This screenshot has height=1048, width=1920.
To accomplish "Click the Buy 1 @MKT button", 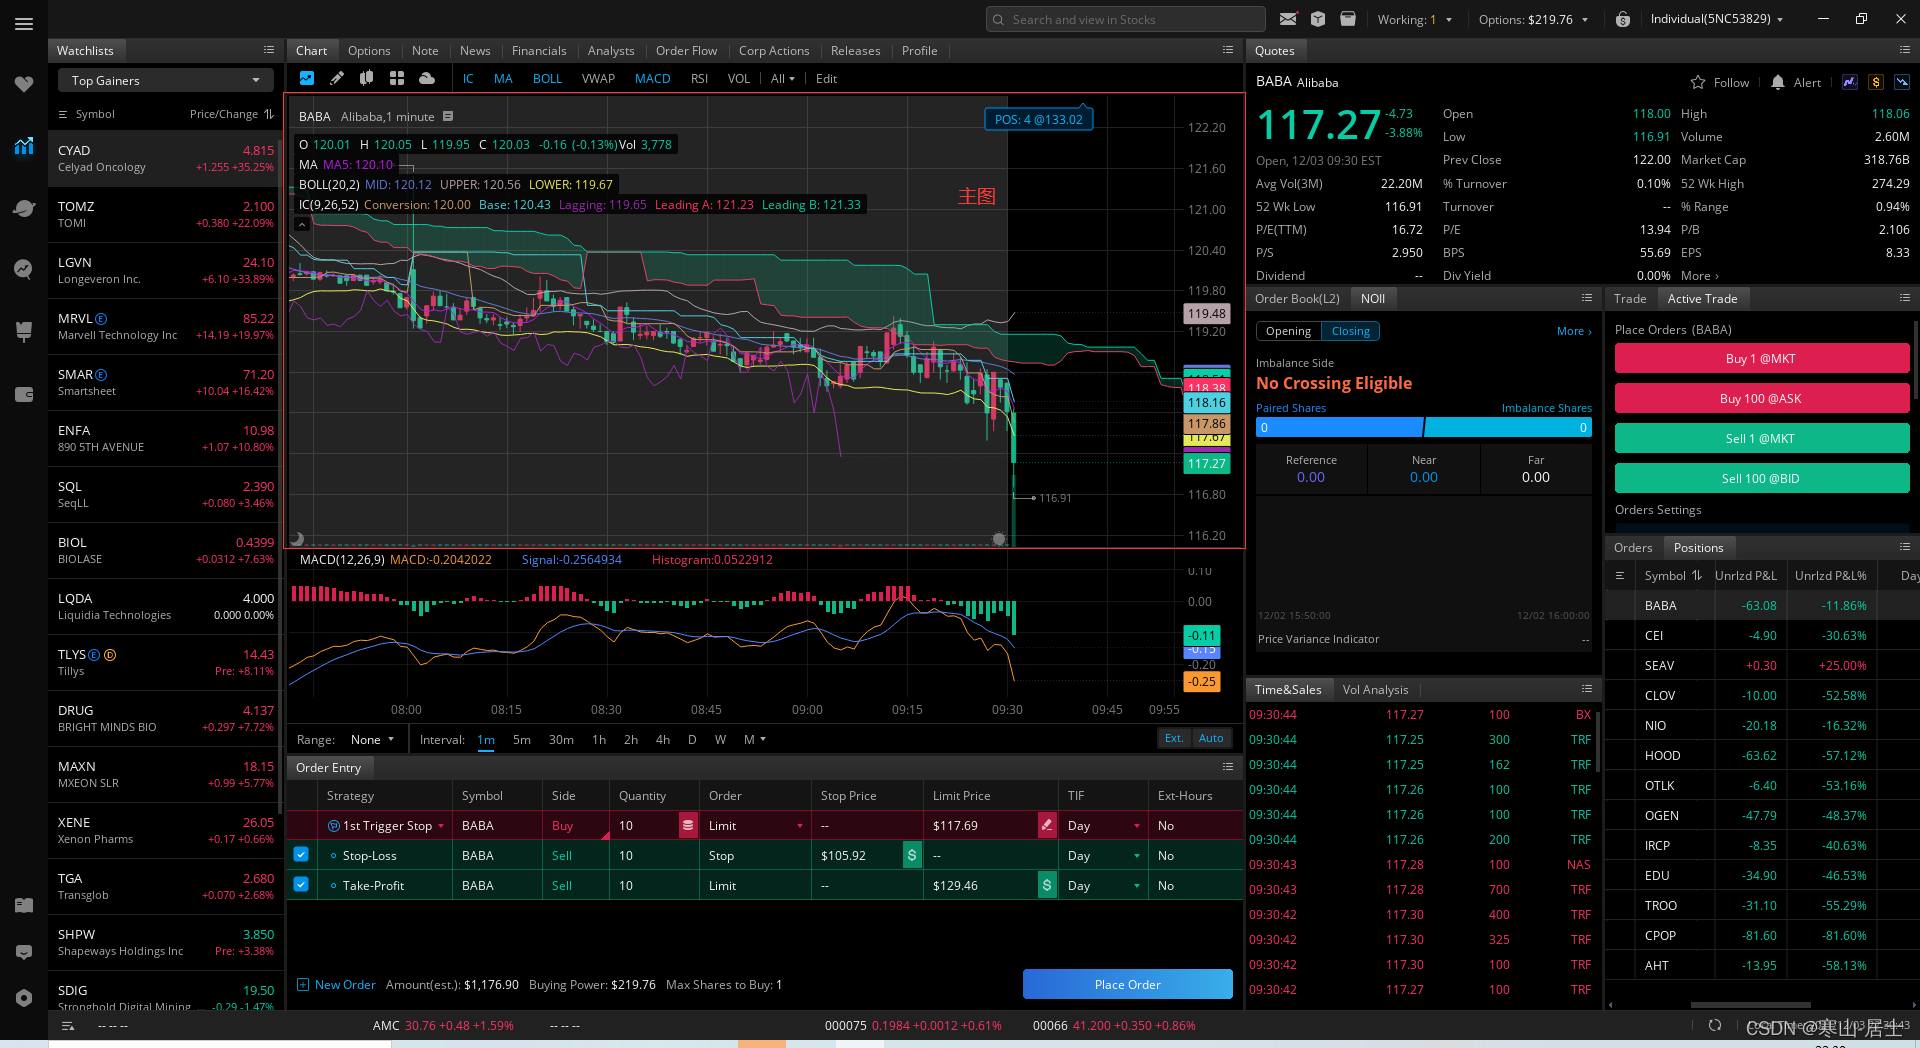I will coord(1761,359).
